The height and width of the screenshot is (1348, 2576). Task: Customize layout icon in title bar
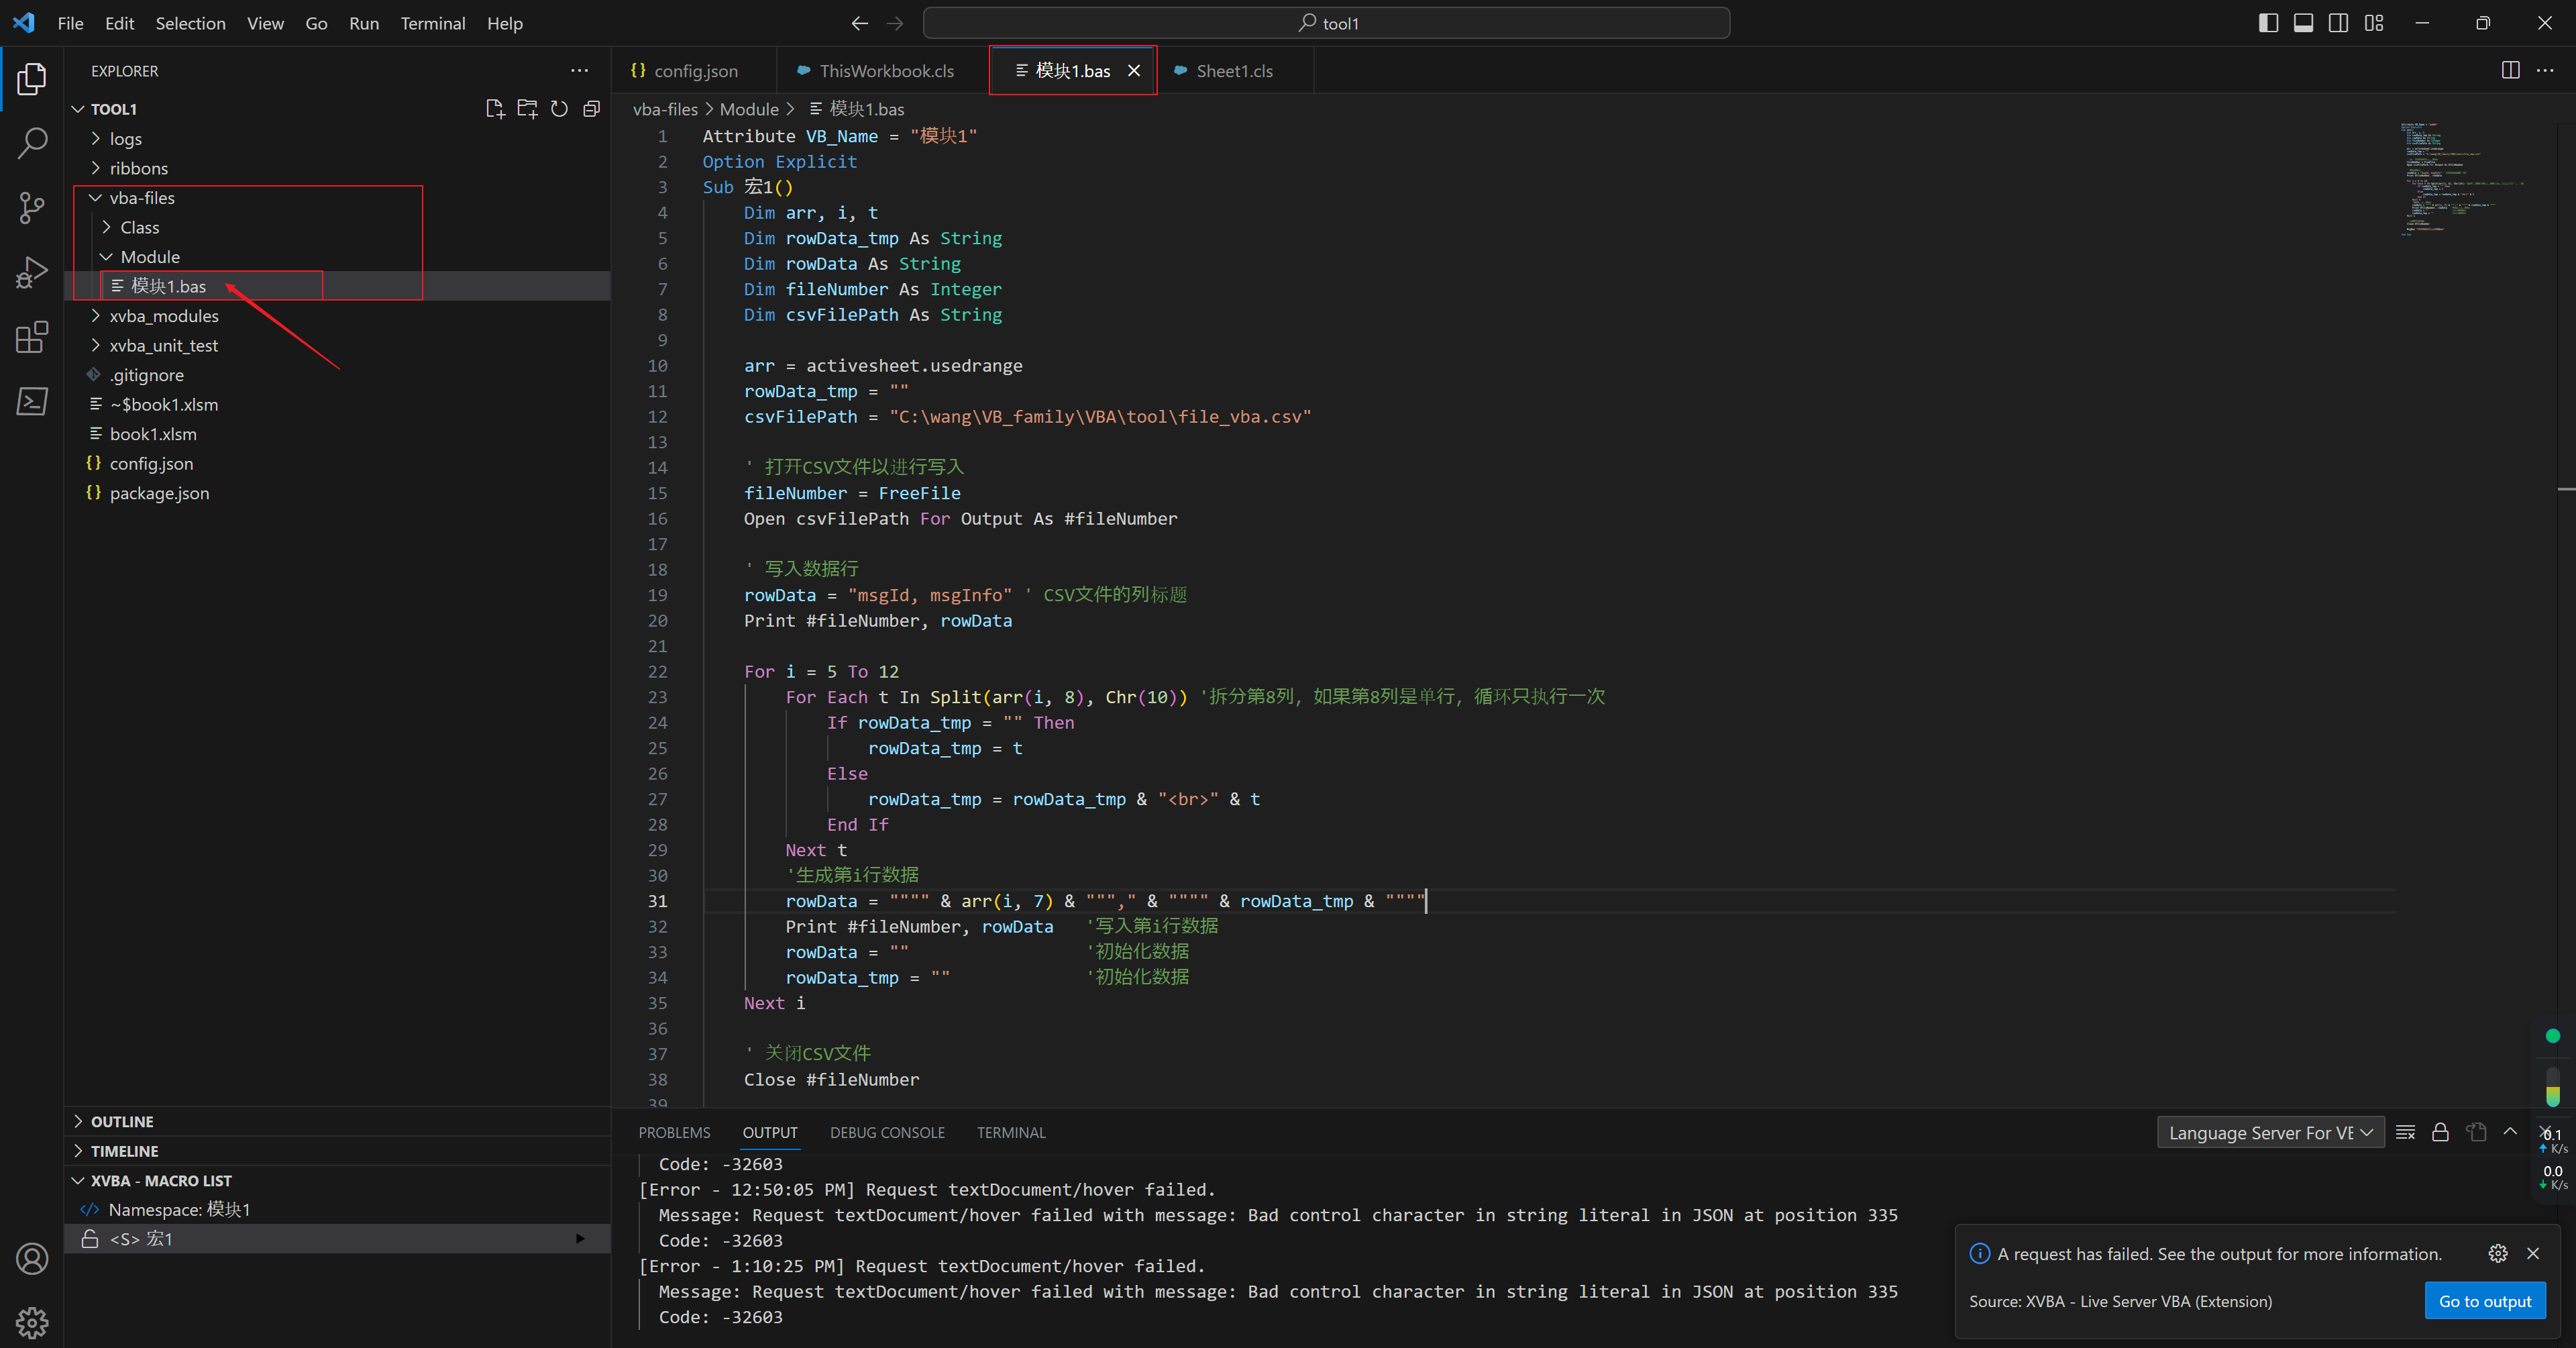pos(2374,23)
